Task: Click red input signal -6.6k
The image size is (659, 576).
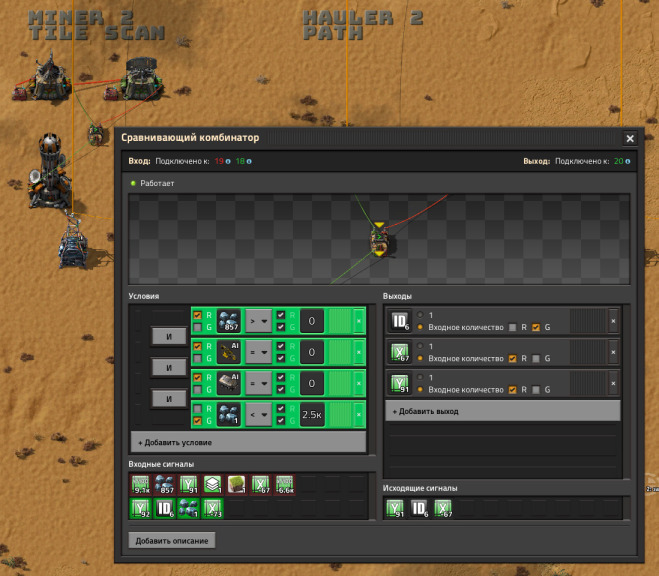Action: pyautogui.click(x=285, y=485)
